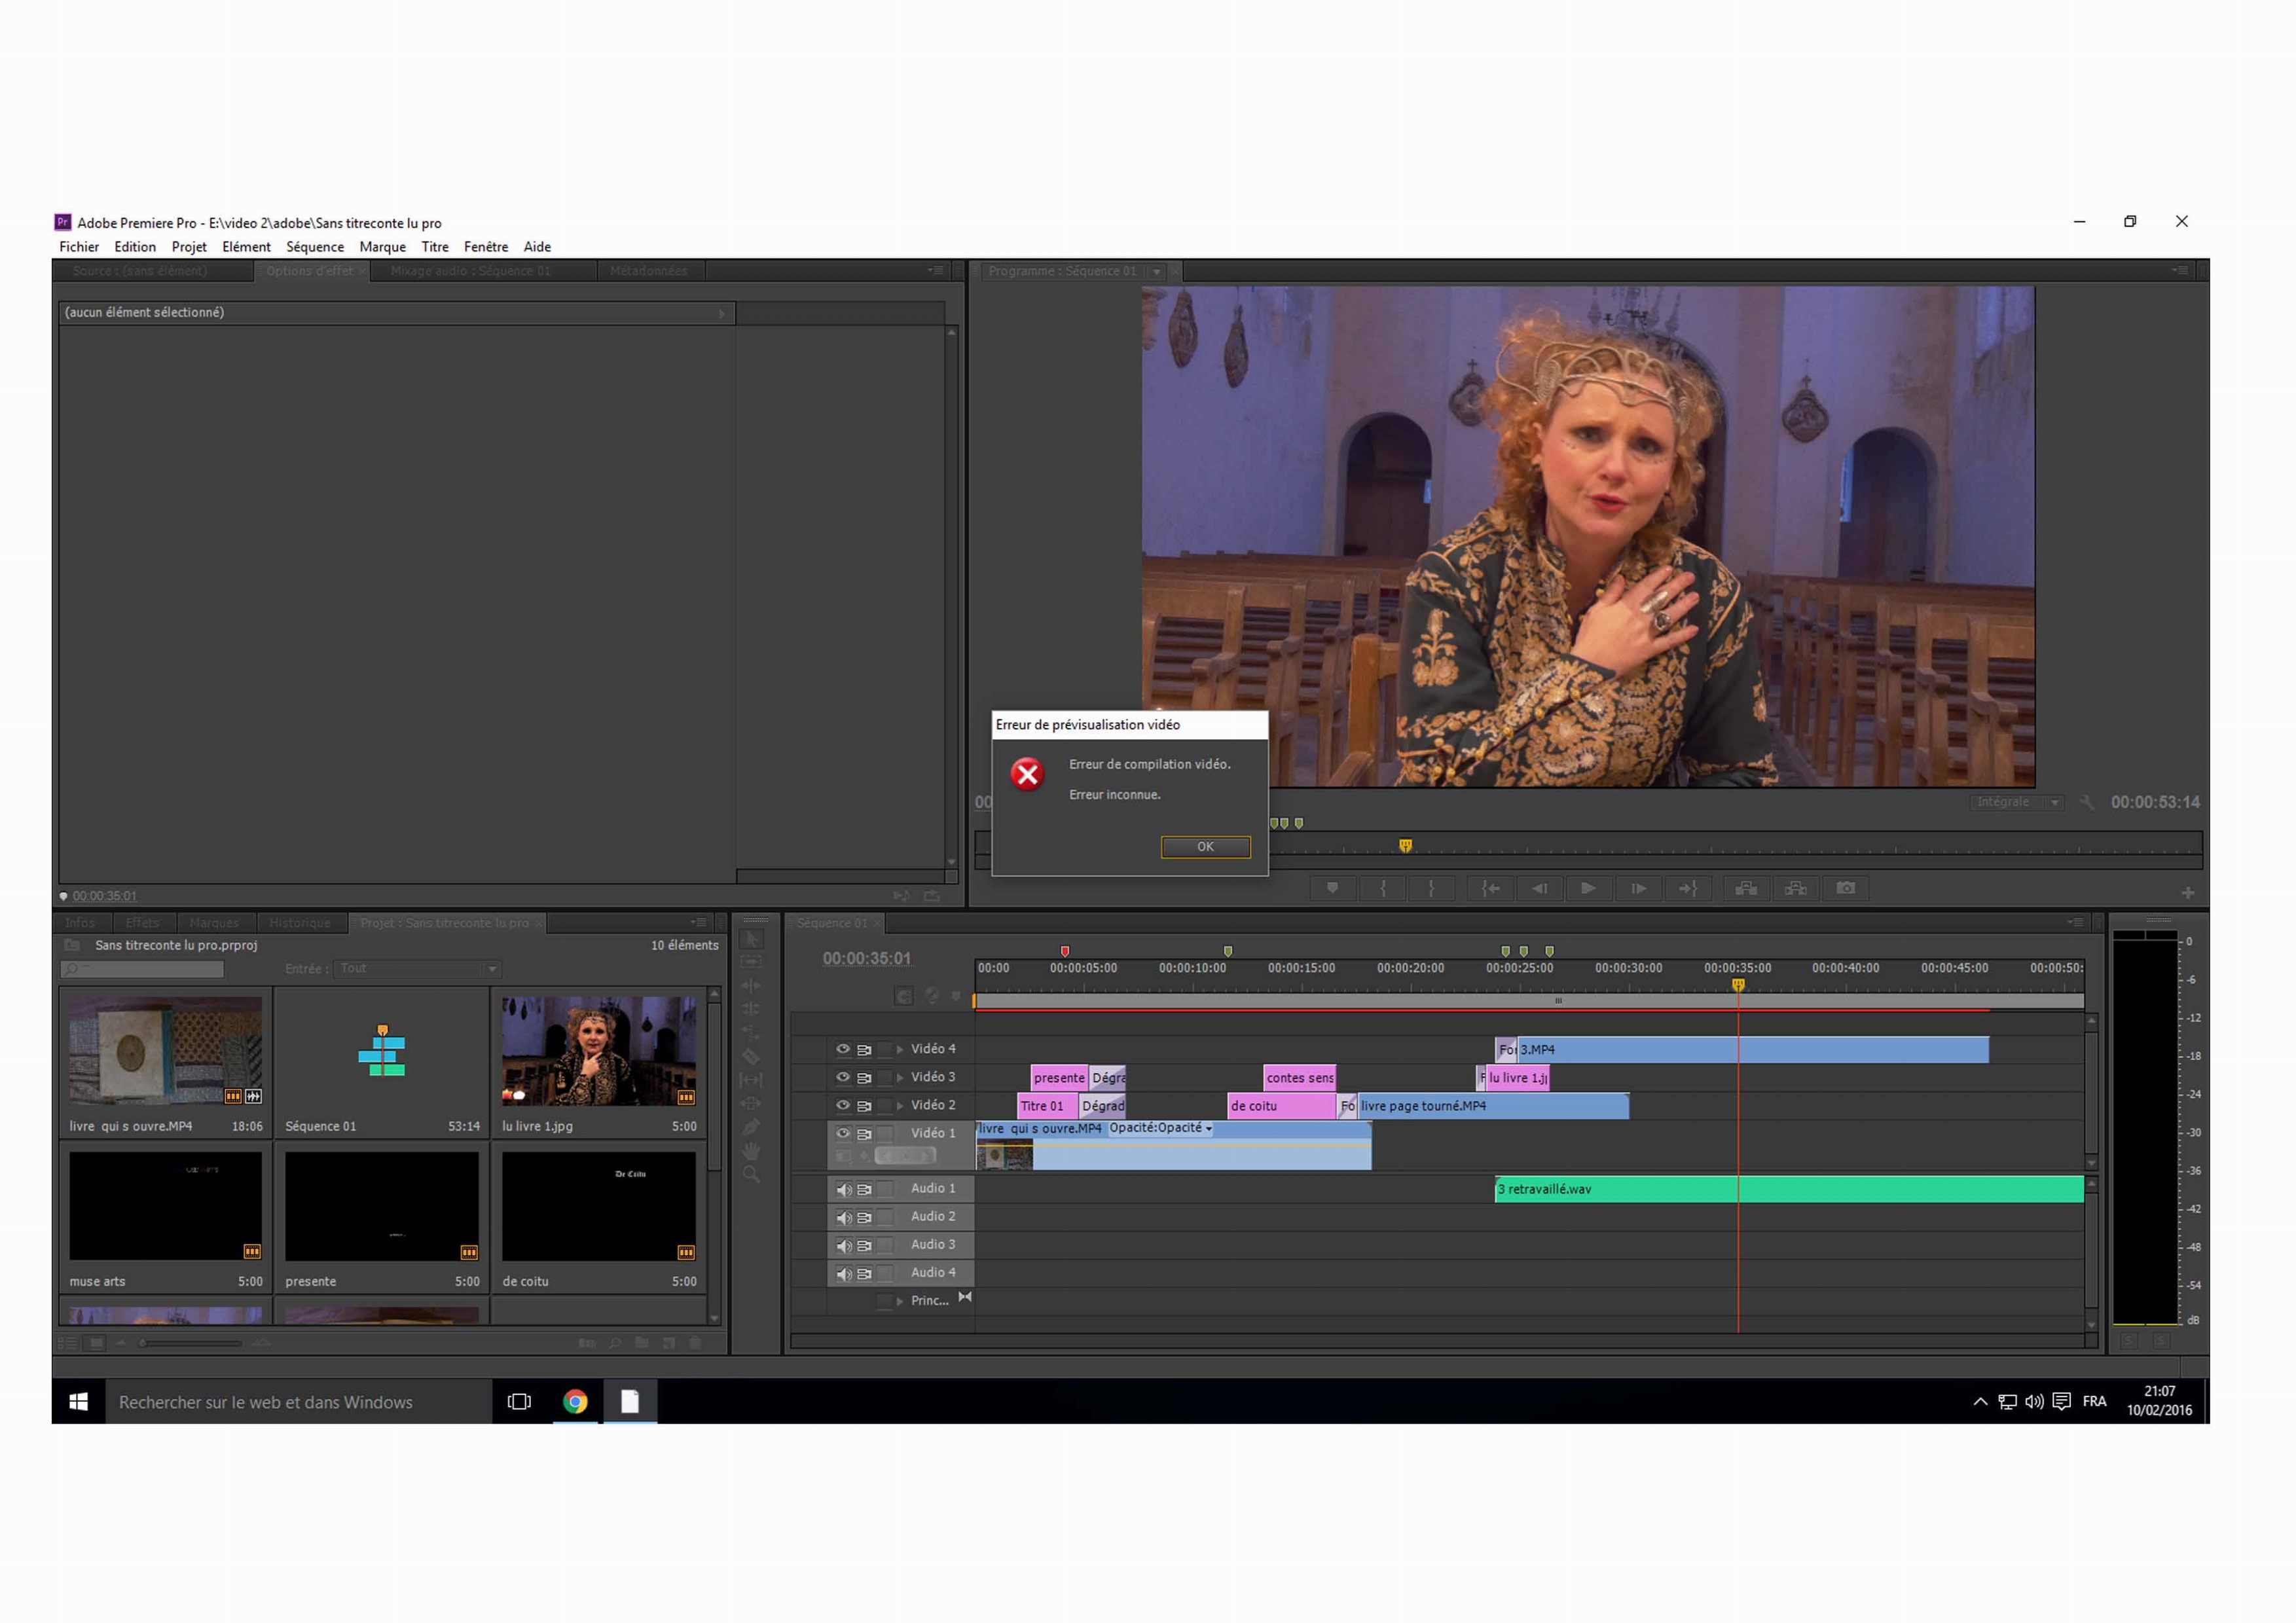Open the Fenêtre menu

(x=486, y=247)
